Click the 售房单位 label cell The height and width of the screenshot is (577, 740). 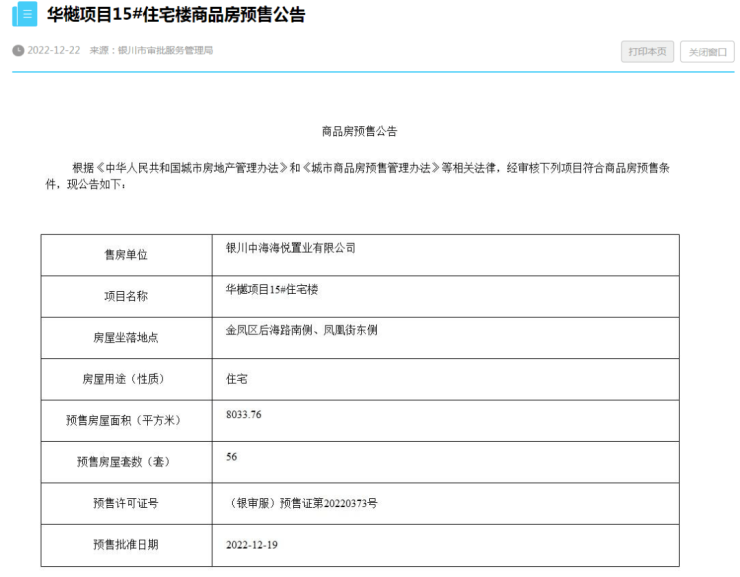[126, 255]
